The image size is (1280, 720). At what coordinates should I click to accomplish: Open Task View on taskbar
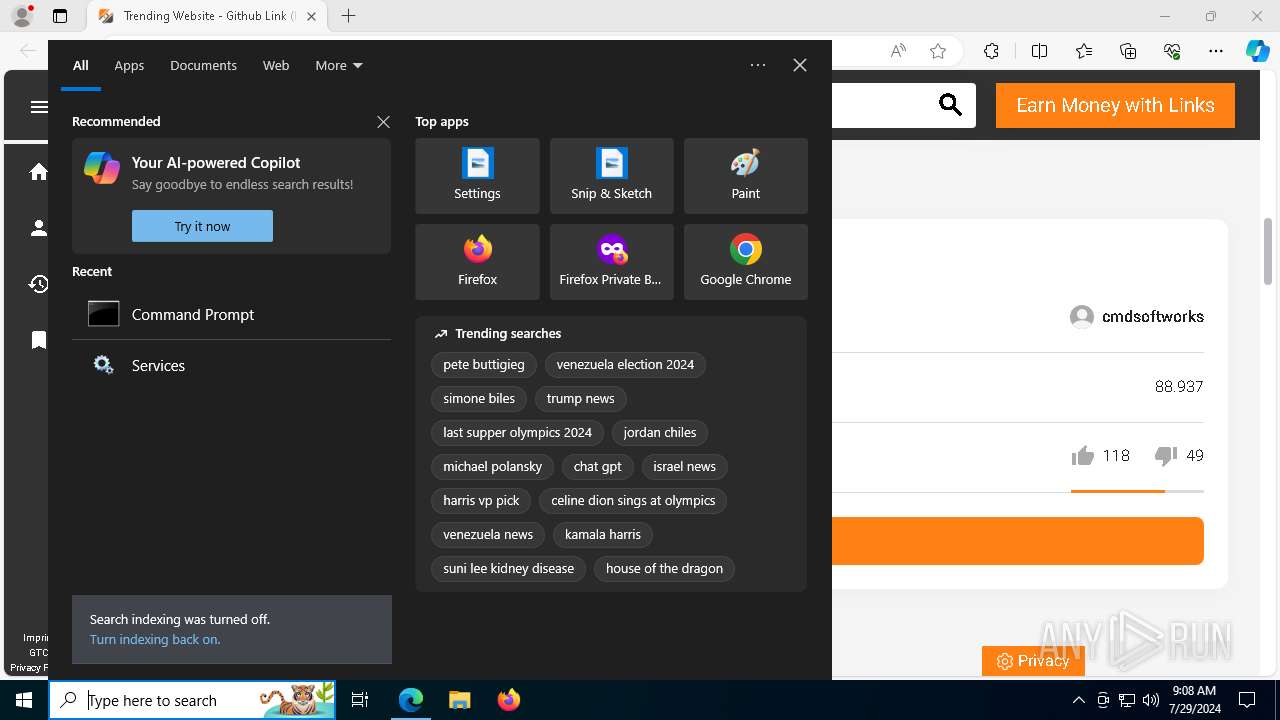coord(360,700)
